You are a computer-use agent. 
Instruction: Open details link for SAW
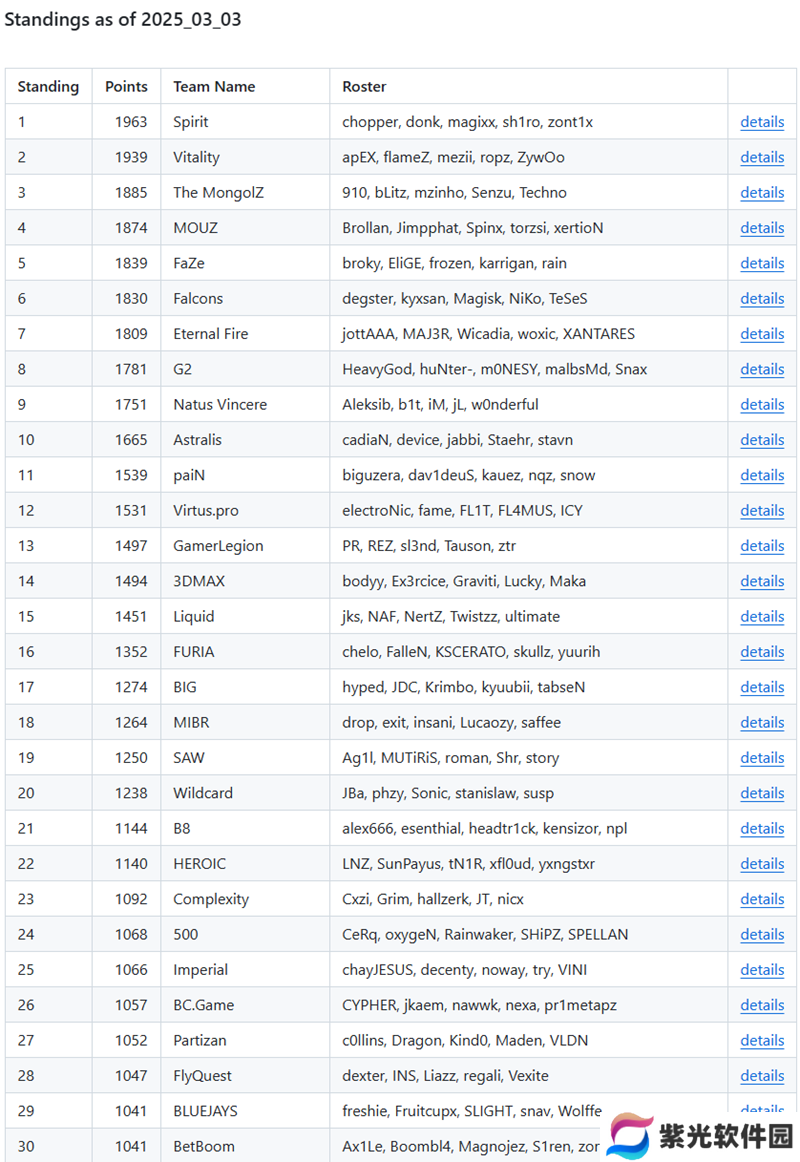(x=761, y=757)
